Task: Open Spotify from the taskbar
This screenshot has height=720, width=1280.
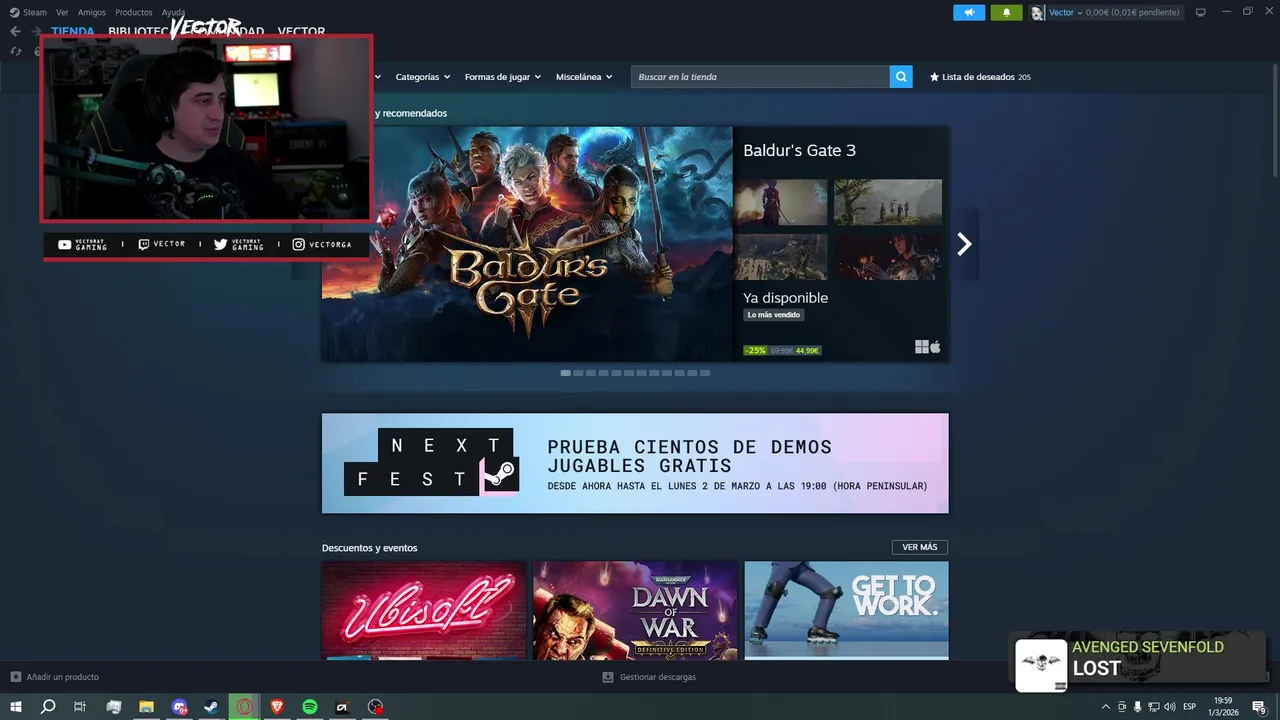Action: click(310, 707)
